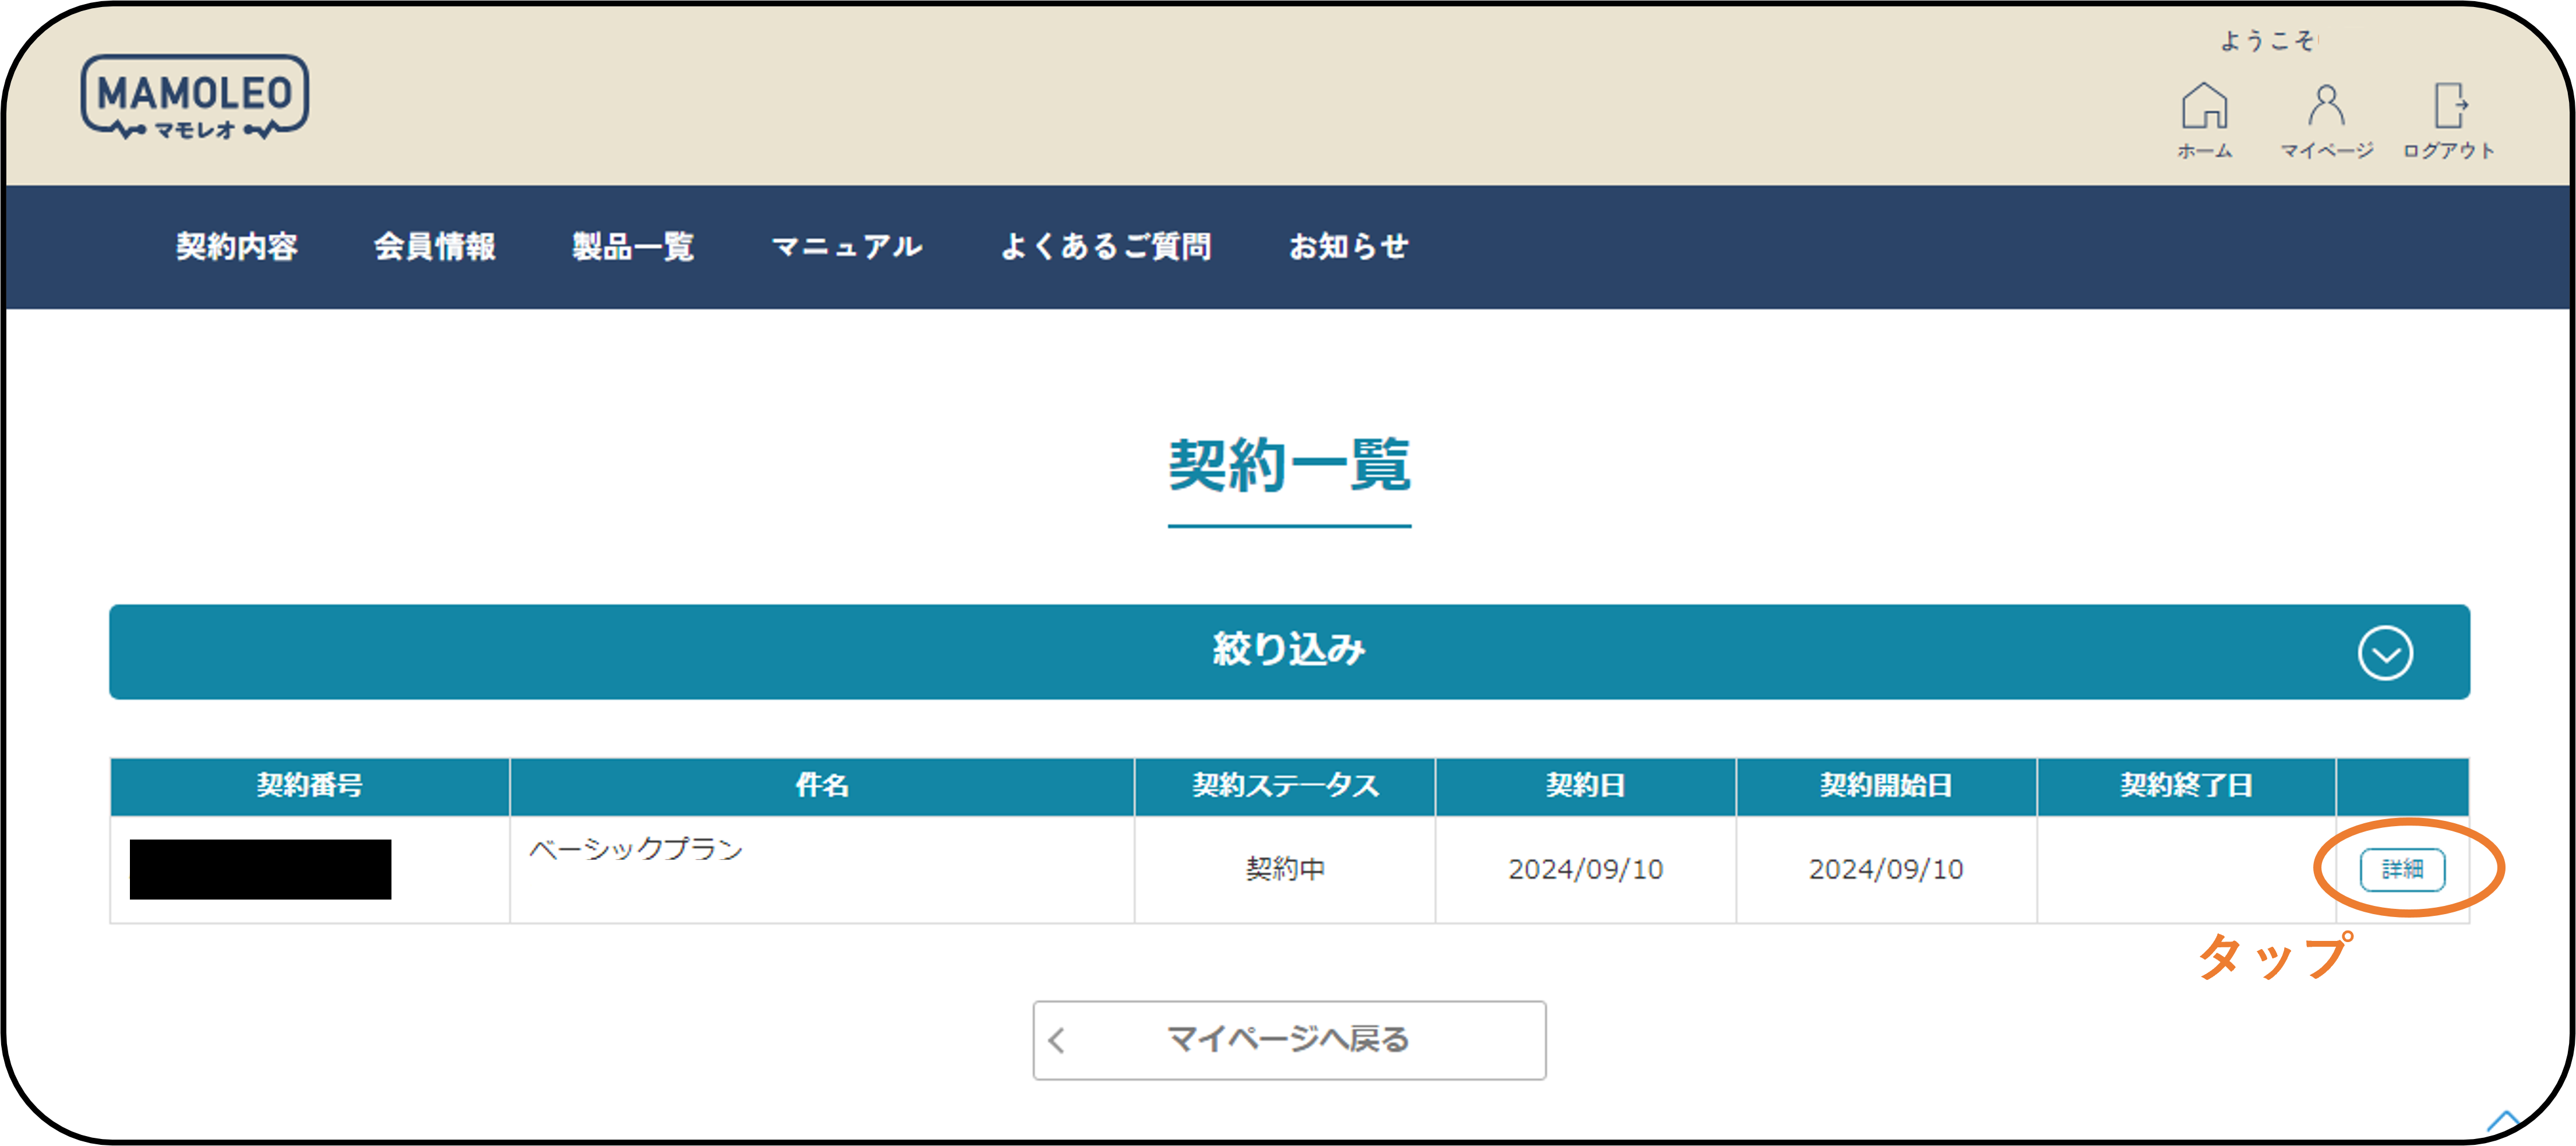Image resolution: width=2576 pixels, height=1146 pixels.
Task: Go to ホーム home icon
Action: [2205, 120]
